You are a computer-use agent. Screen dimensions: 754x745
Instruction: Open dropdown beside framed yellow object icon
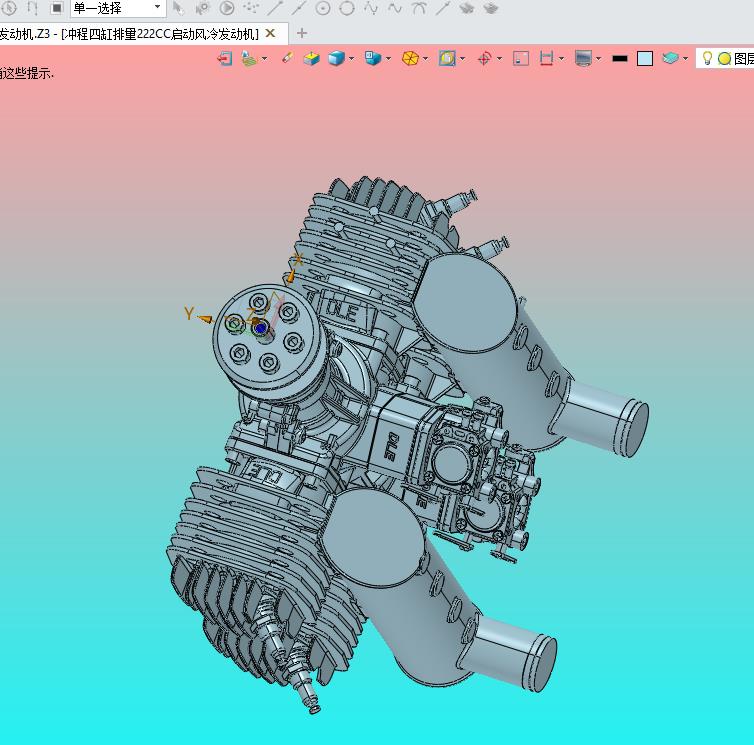click(463, 59)
